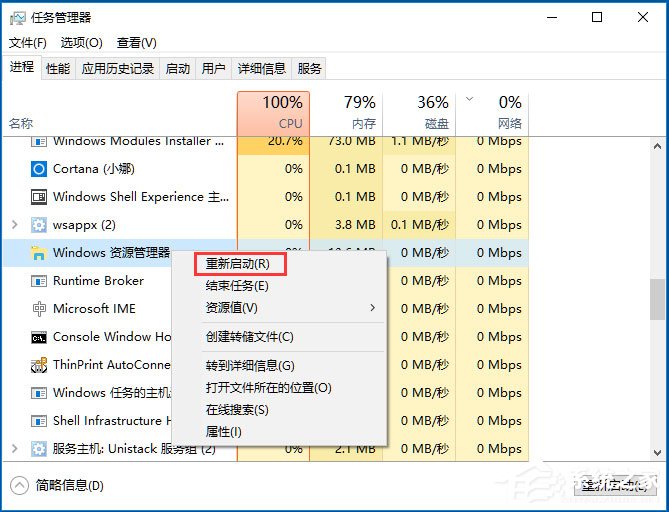Click the Task Manager title bar icon
Image resolution: width=669 pixels, height=512 pixels.
[x=18, y=17]
